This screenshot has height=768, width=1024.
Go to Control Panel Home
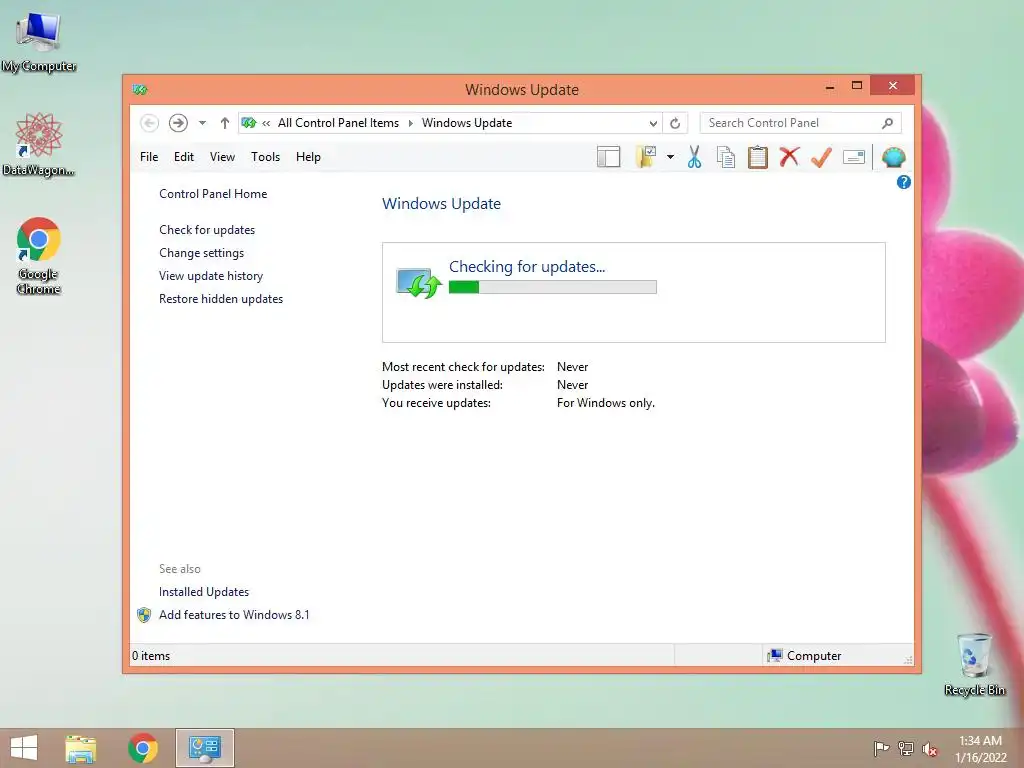pos(213,194)
